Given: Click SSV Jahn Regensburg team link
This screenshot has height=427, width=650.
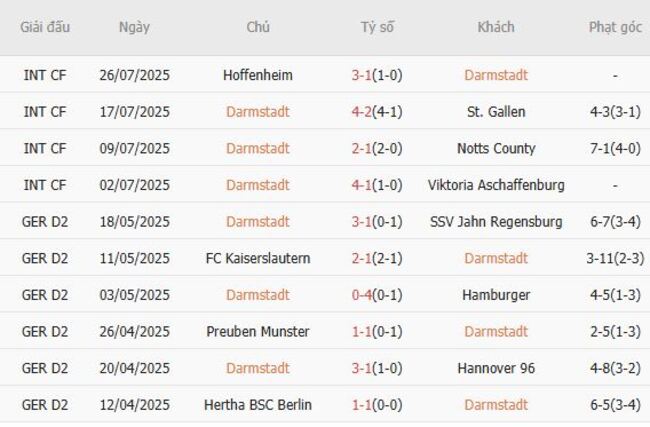Looking at the screenshot, I should coord(495,222).
